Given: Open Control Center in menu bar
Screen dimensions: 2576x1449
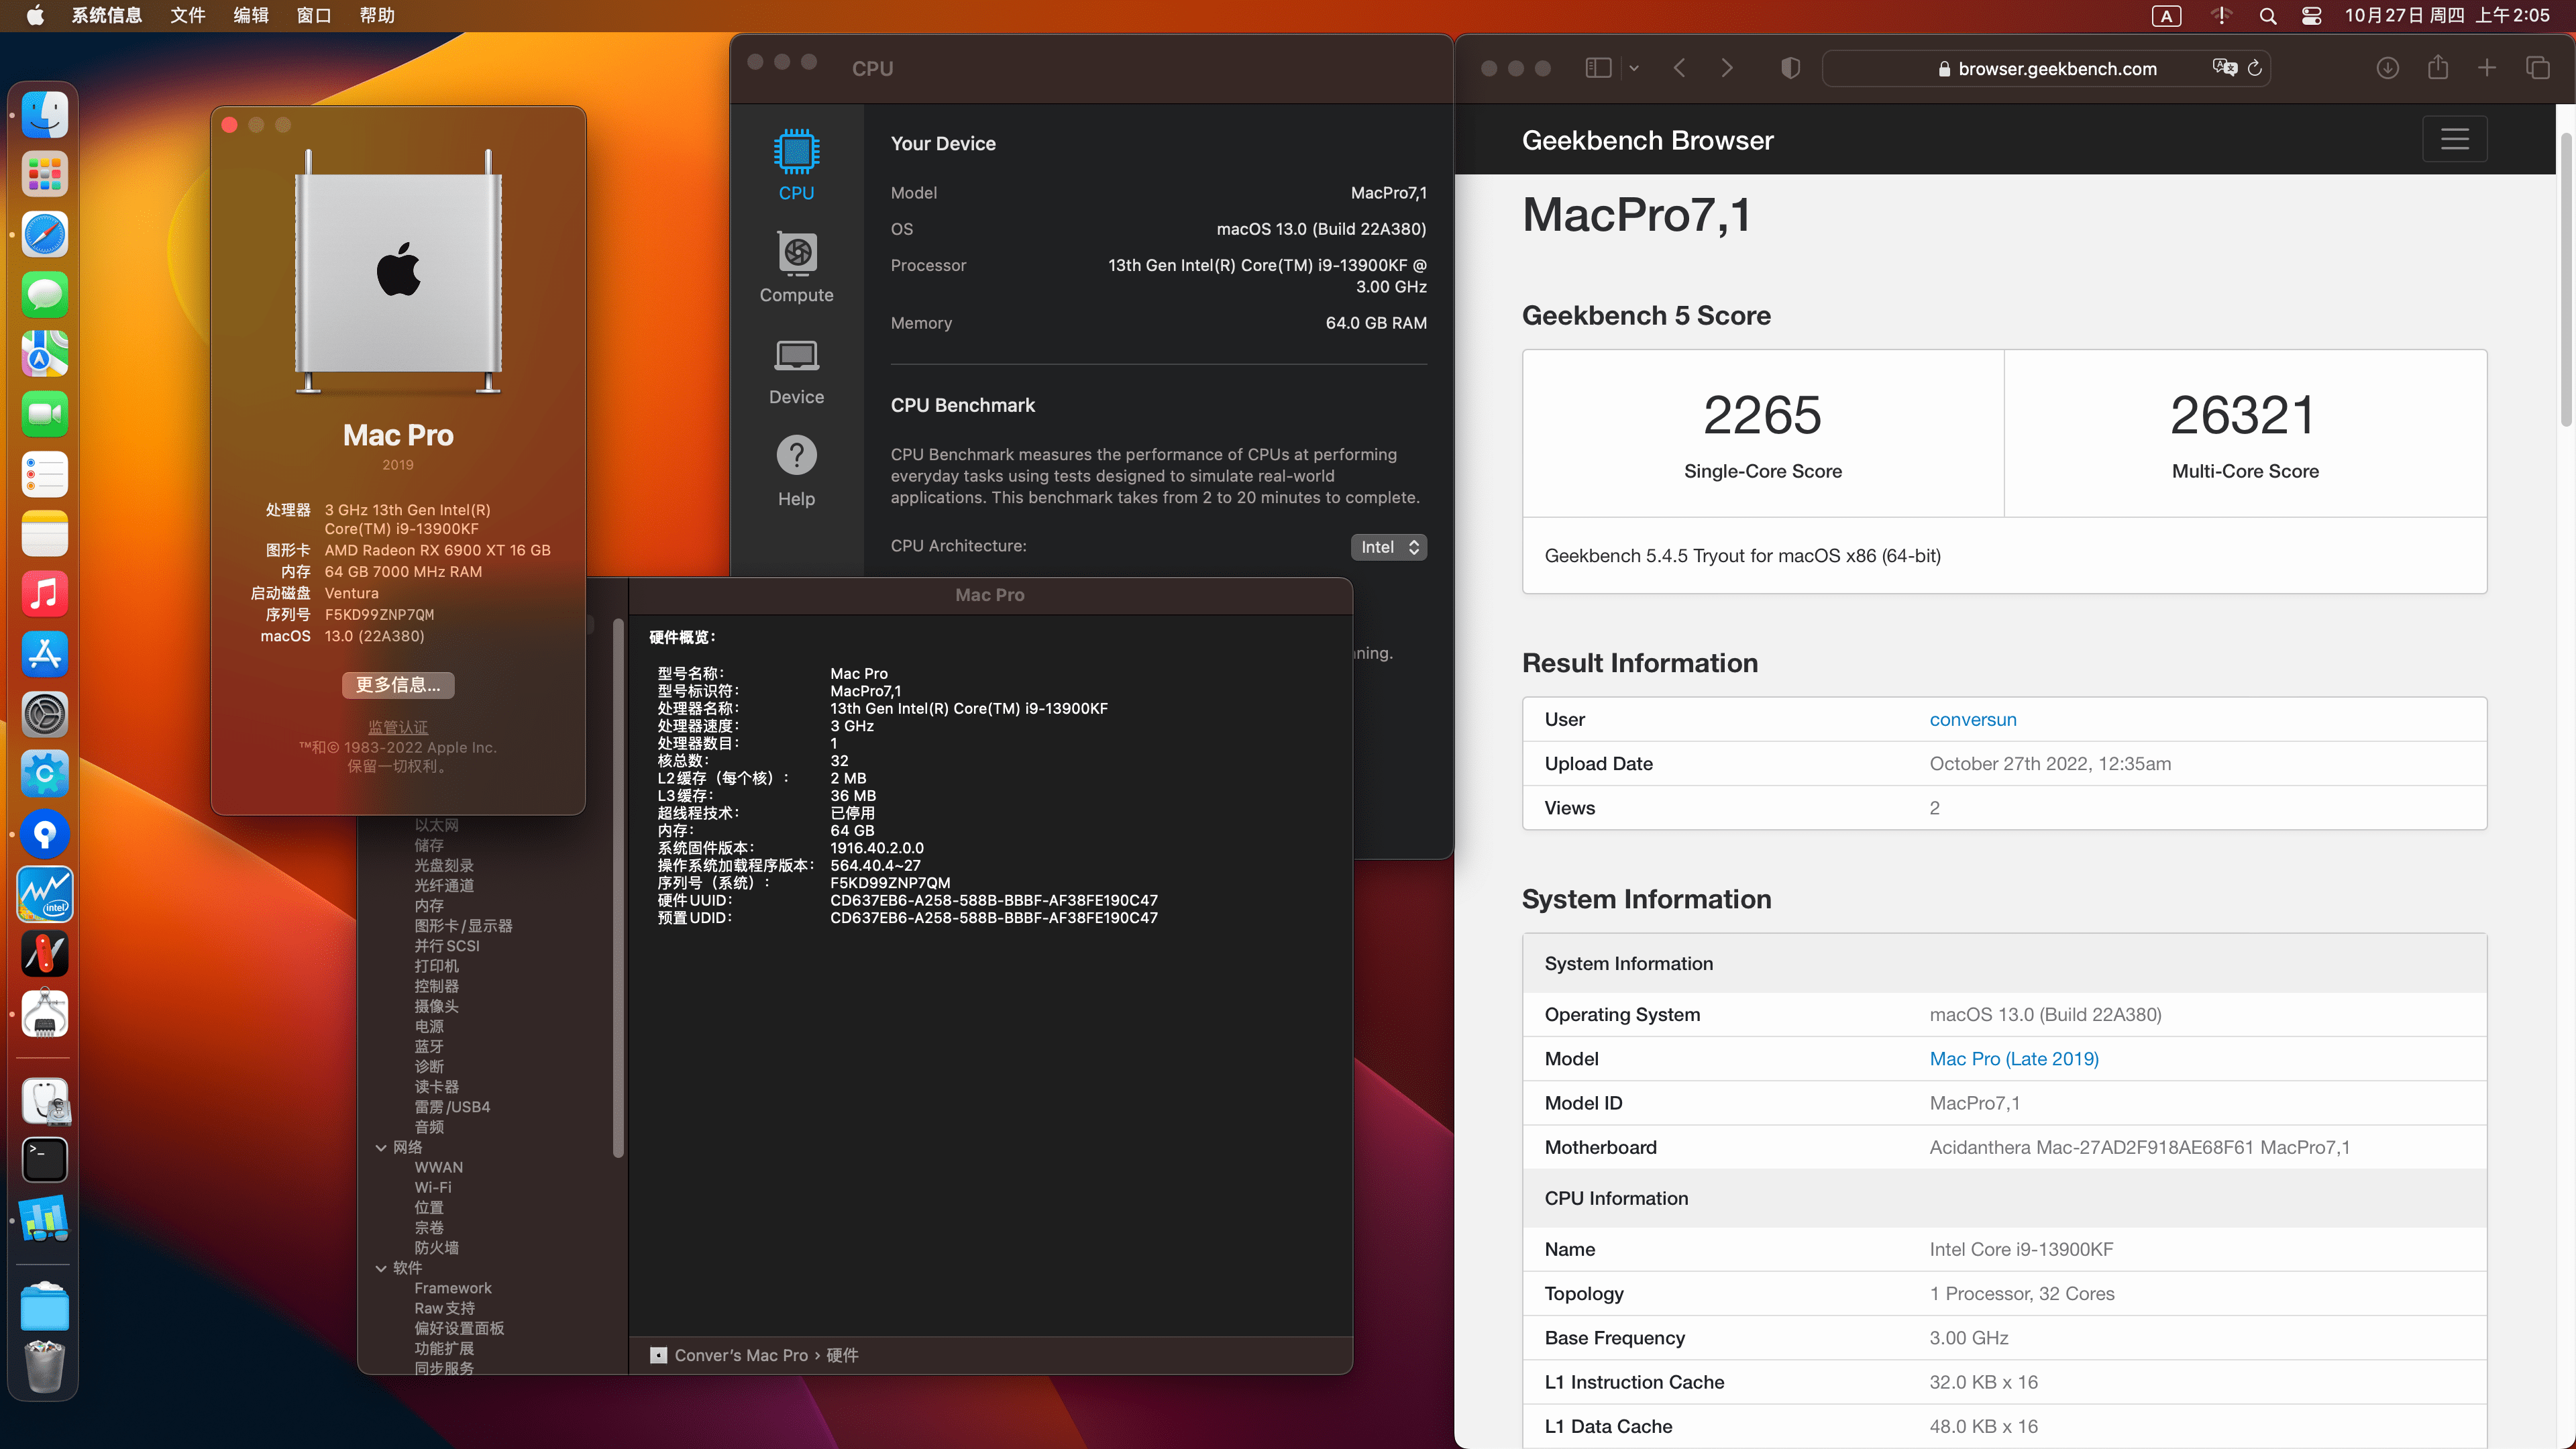Looking at the screenshot, I should [2311, 16].
